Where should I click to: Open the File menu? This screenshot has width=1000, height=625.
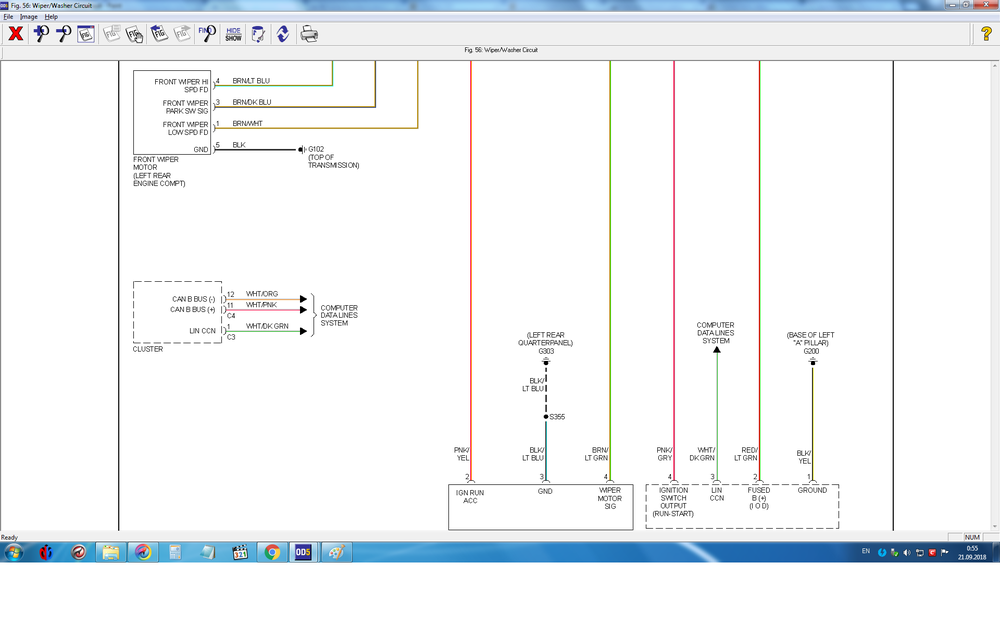pos(8,17)
